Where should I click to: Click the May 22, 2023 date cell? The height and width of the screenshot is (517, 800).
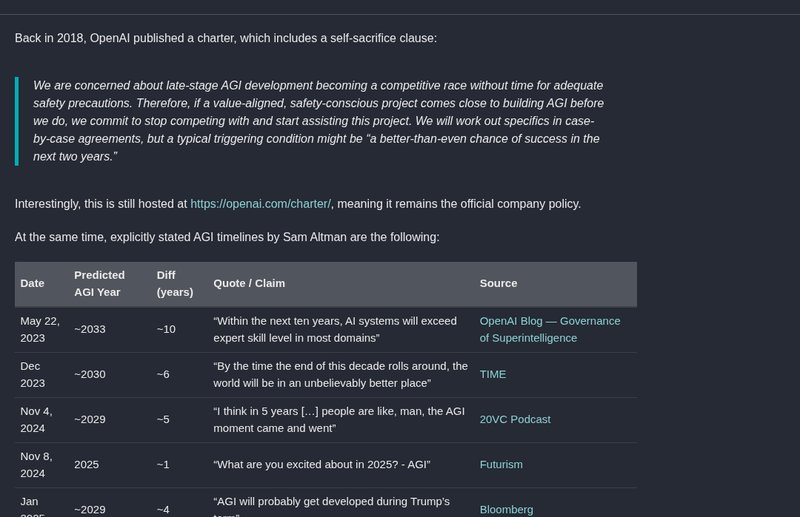[40, 329]
